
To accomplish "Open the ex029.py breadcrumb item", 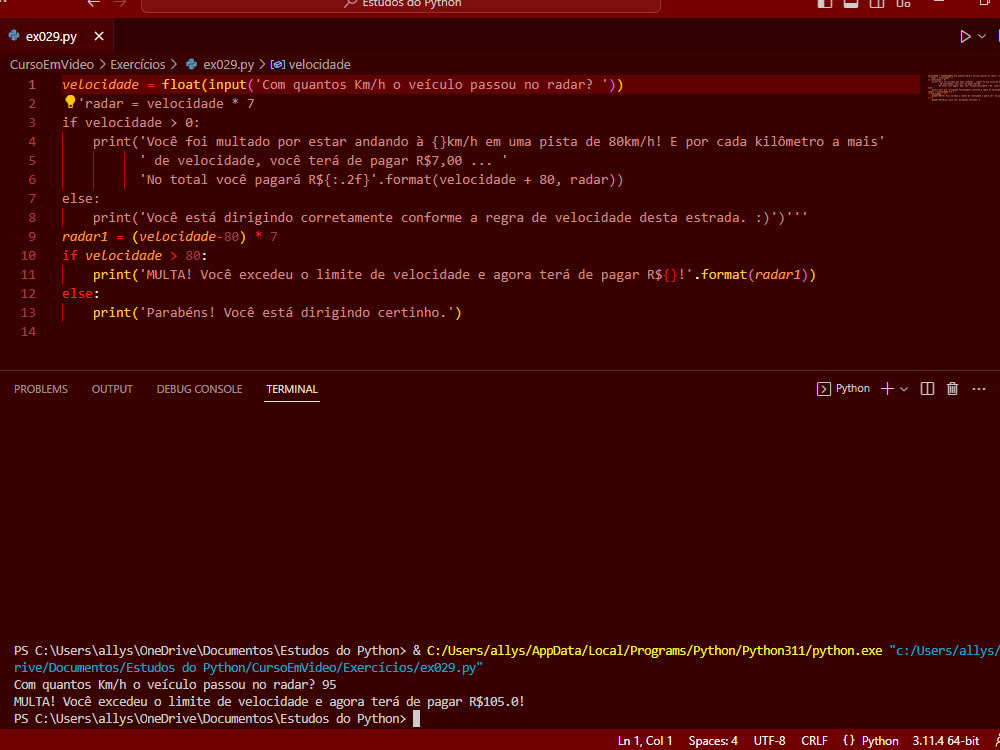I will pos(228,64).
